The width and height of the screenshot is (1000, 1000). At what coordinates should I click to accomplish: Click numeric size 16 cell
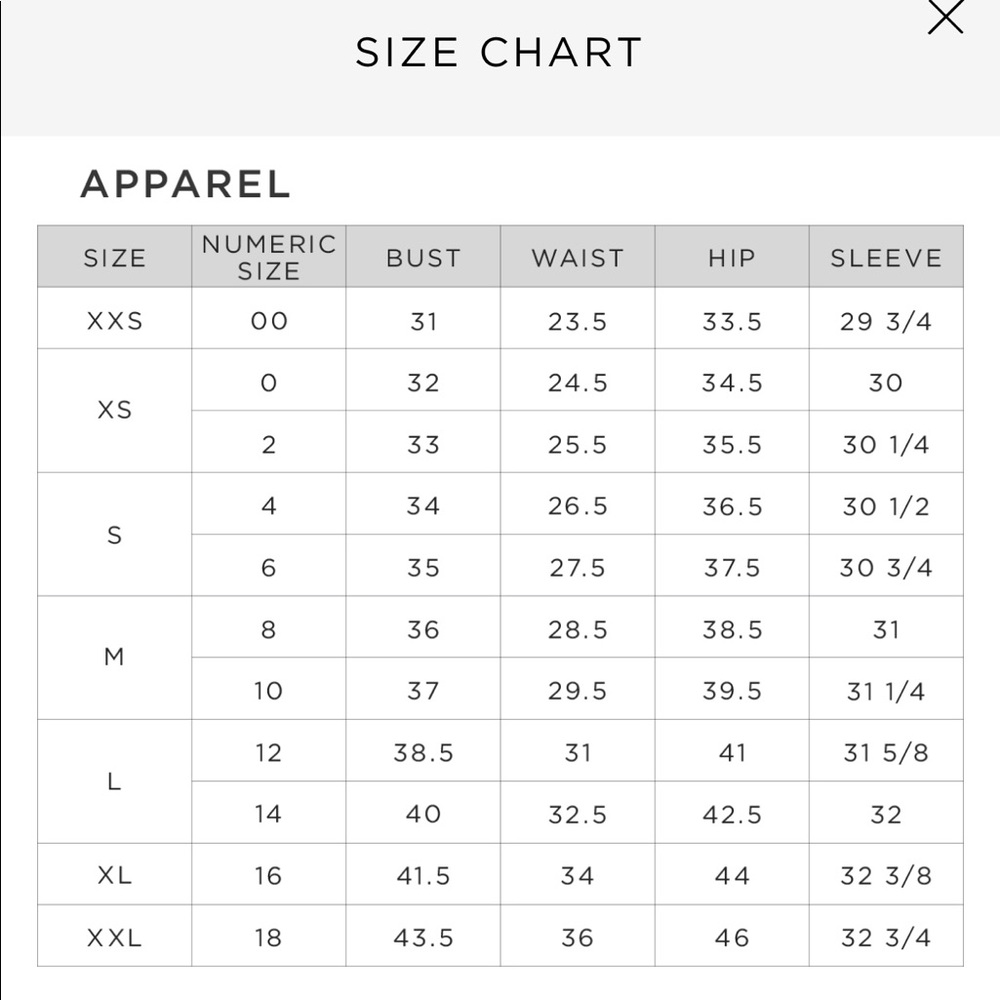(x=268, y=875)
